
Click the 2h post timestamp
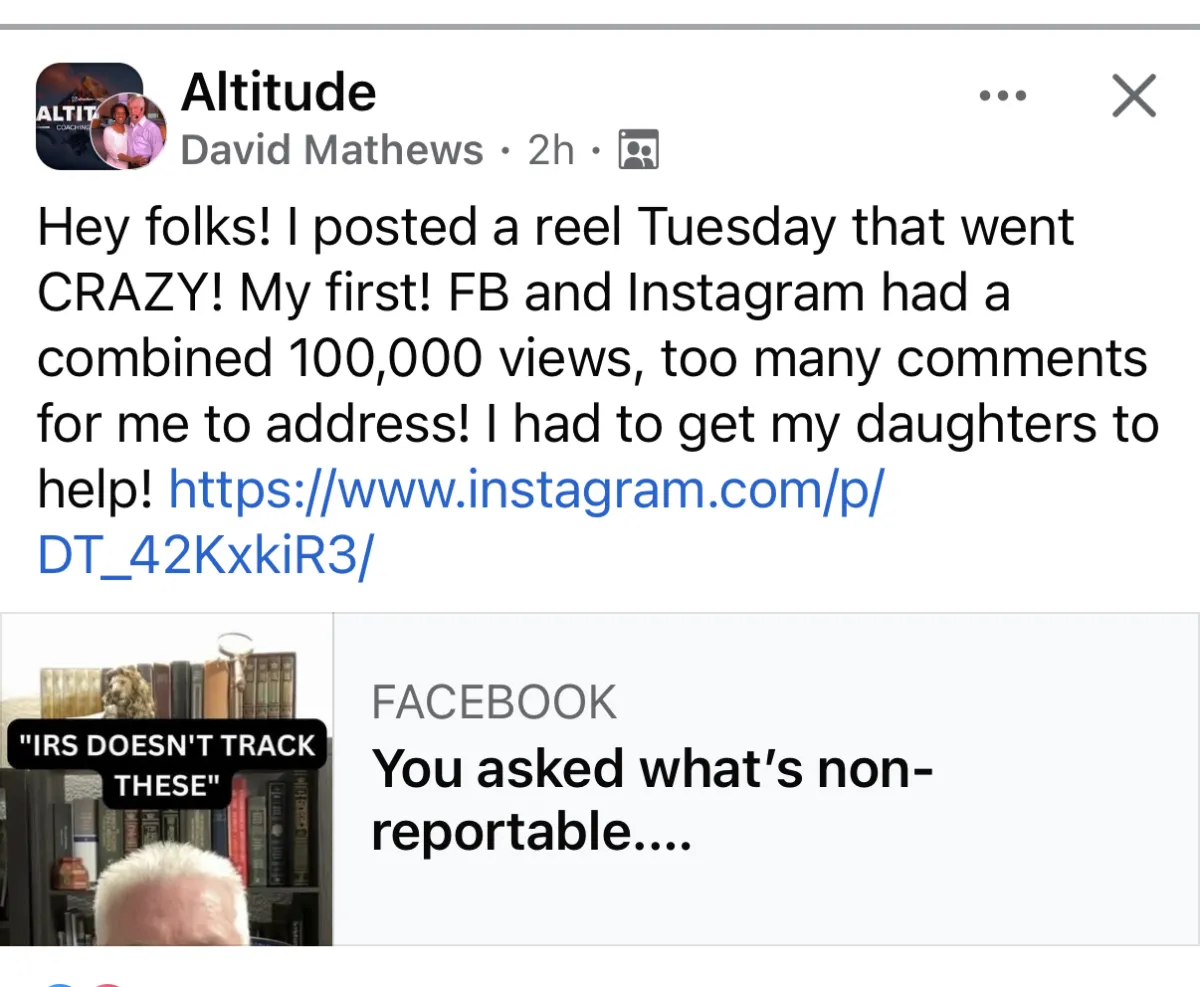tap(551, 151)
